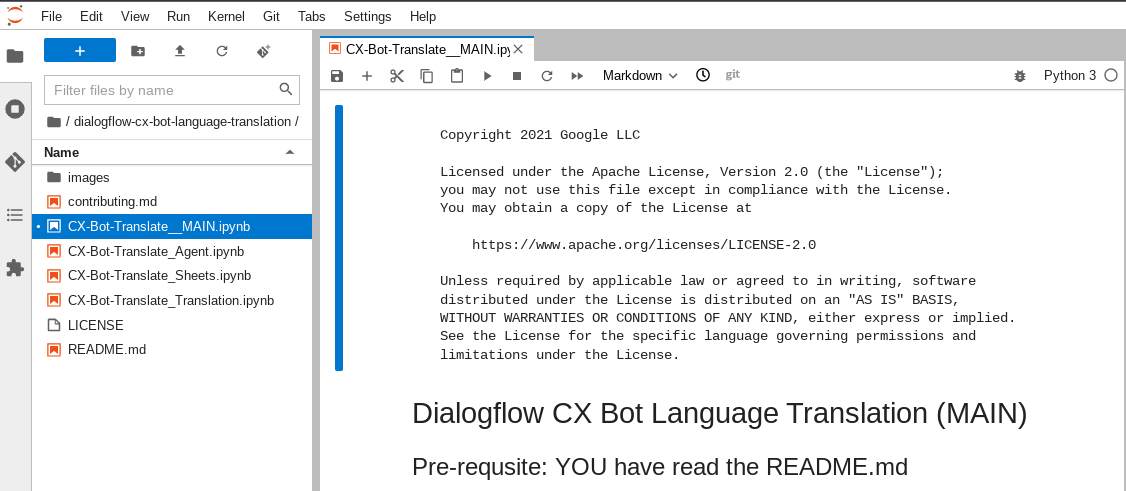Click the dialogflow-cx-bot-language-translation breadcrumb

(x=182, y=121)
